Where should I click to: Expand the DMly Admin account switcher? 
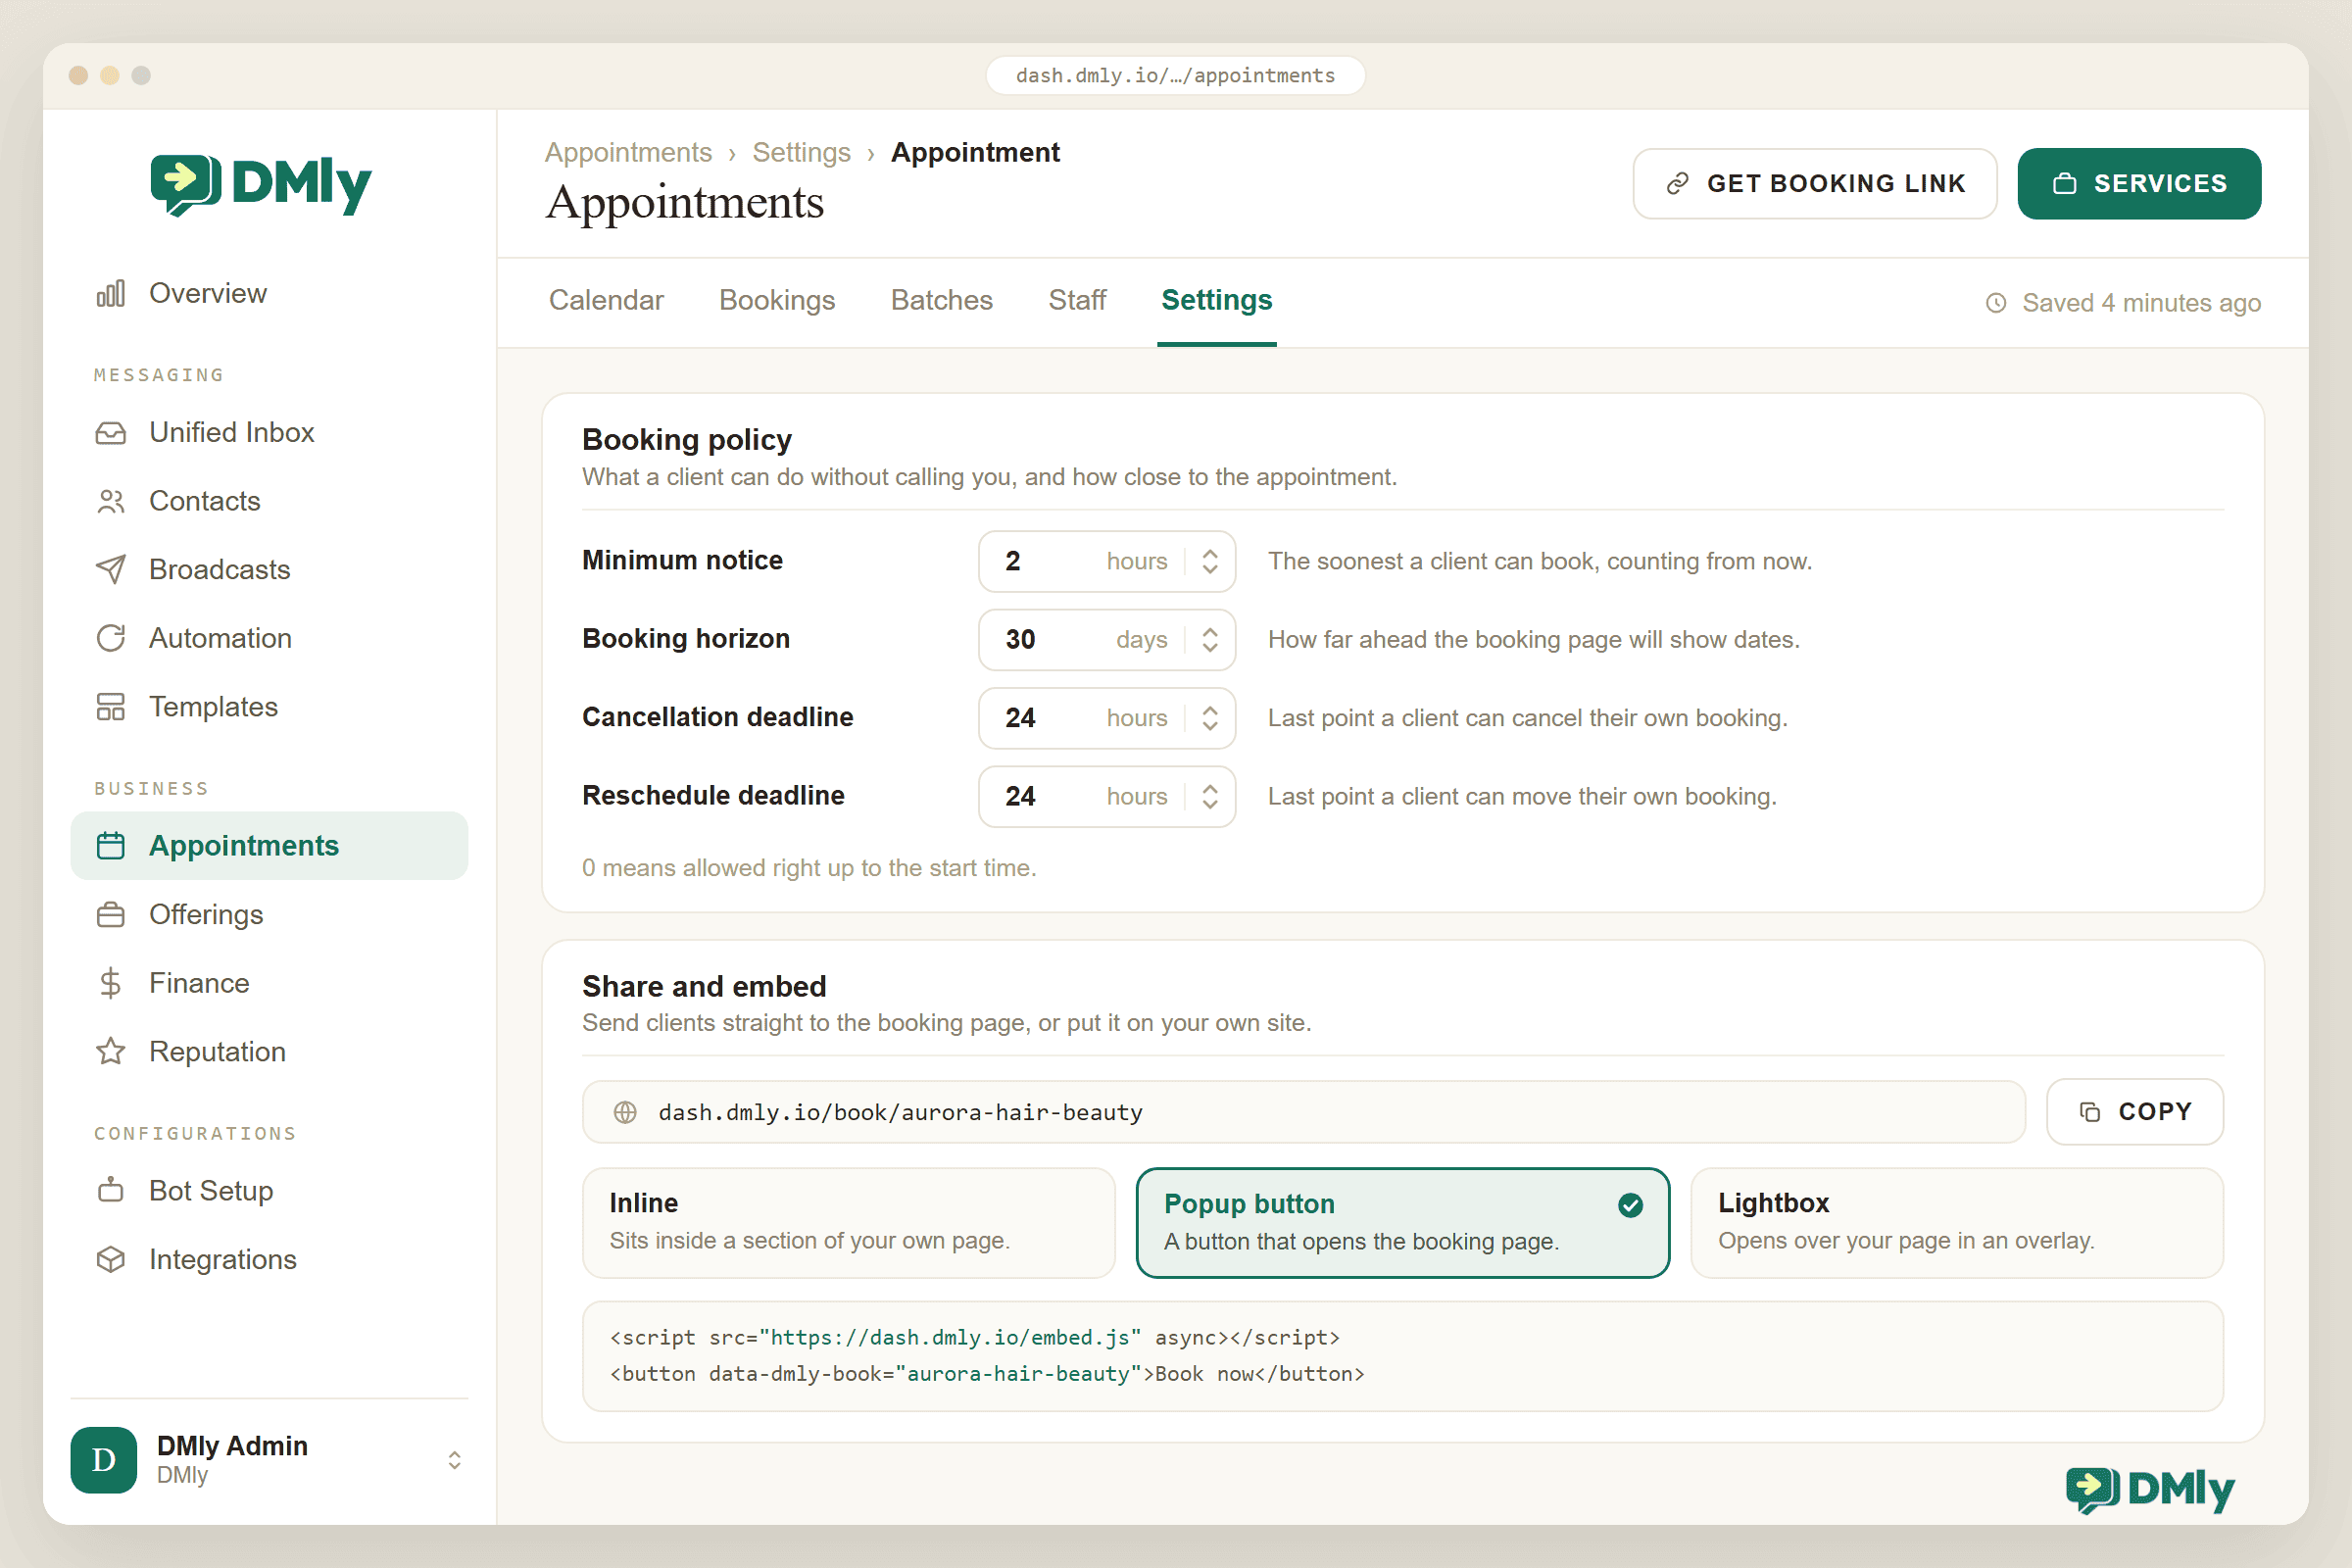pos(454,1460)
